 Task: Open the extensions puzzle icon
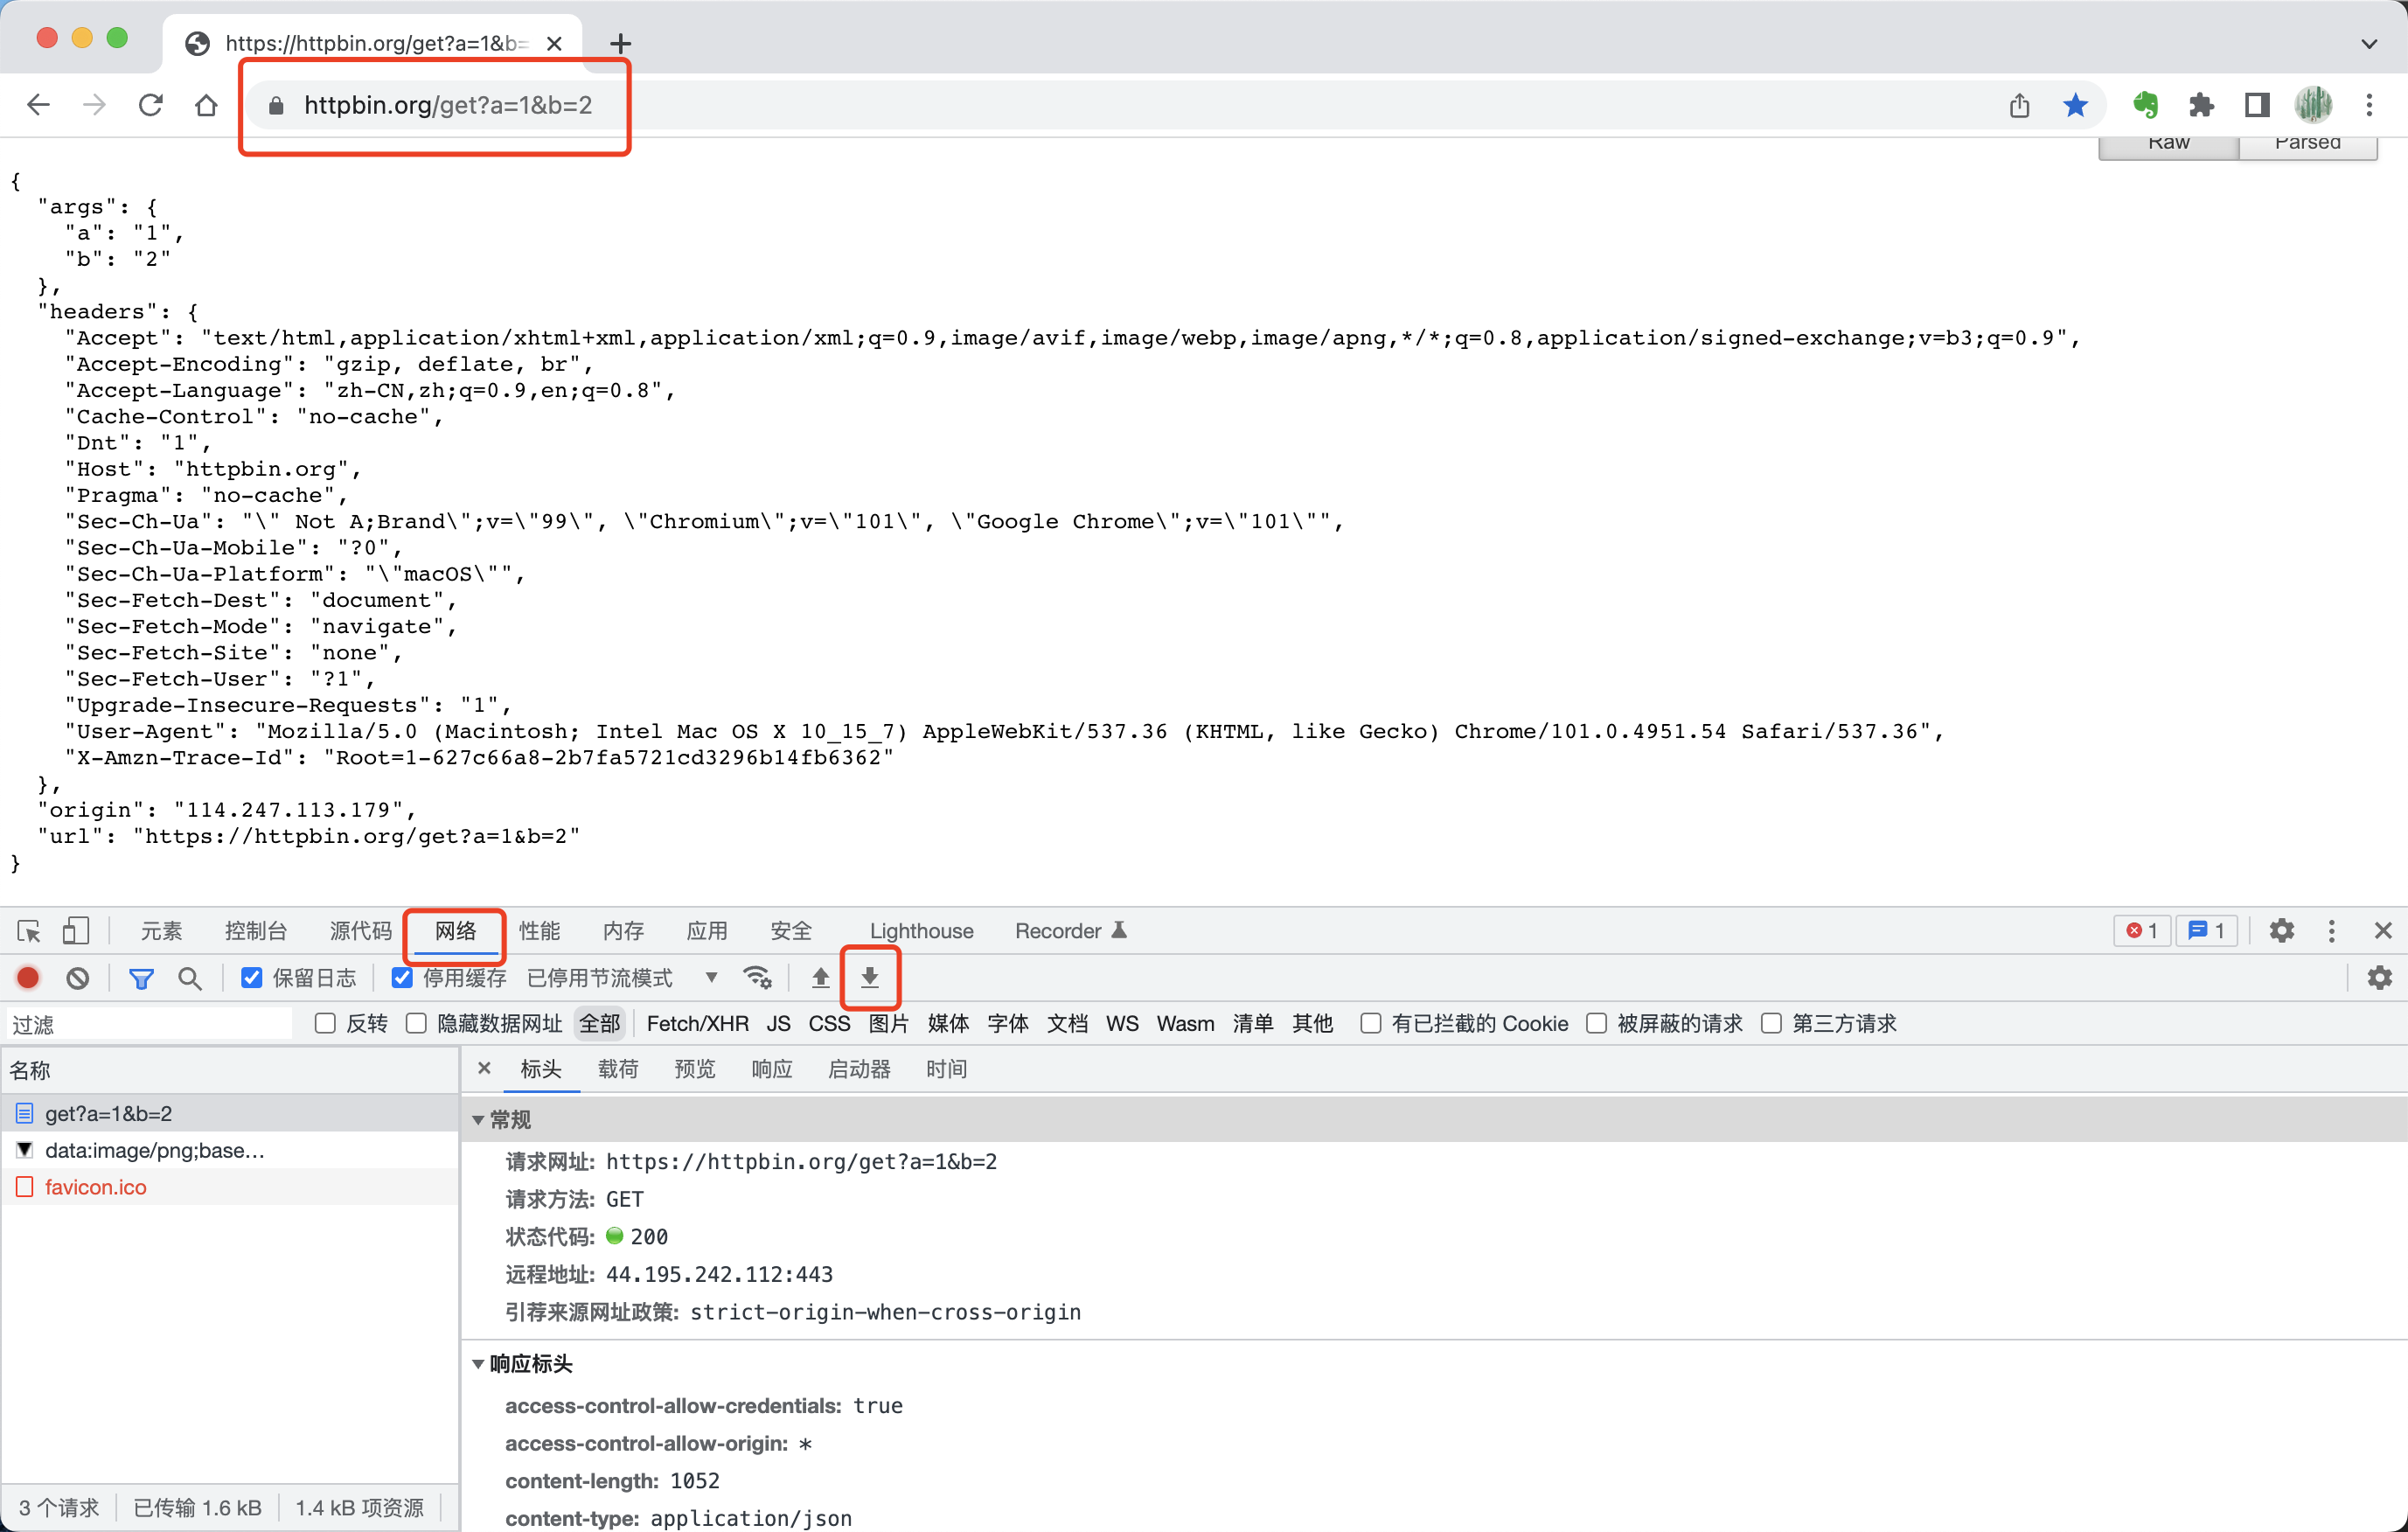[x=2201, y=105]
